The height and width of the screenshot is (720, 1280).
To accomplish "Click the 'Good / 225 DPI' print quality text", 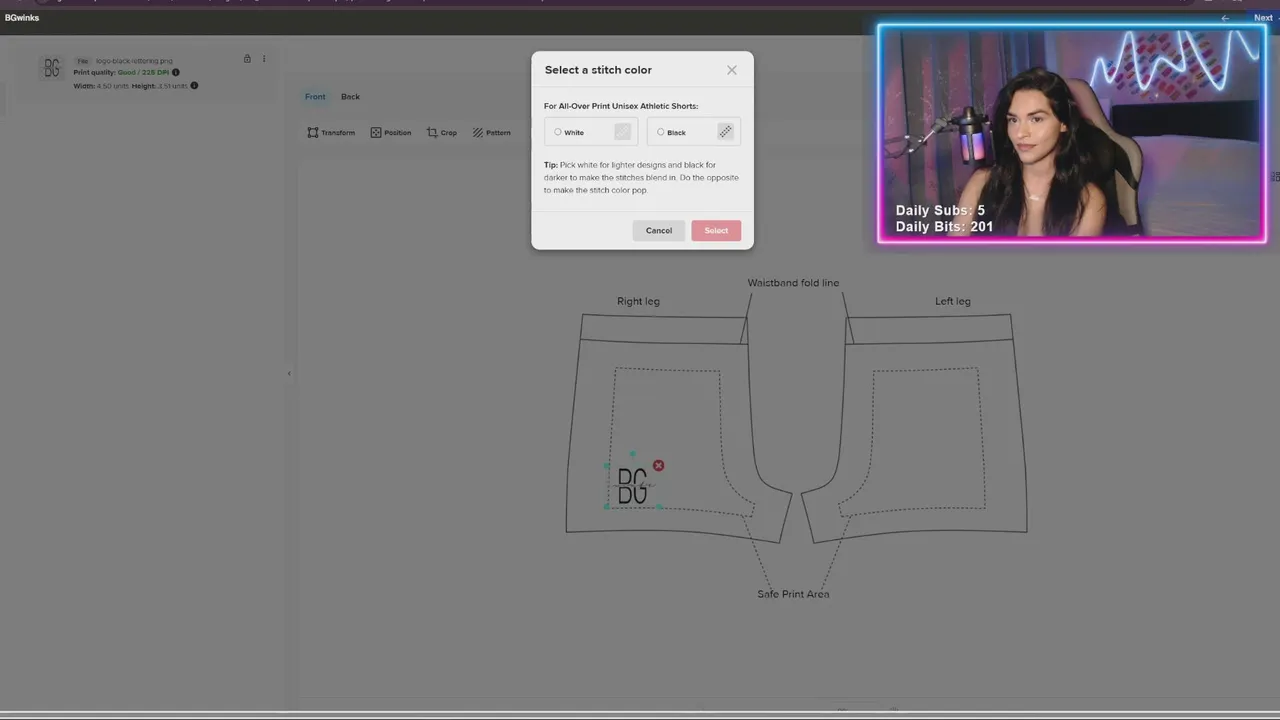I will click(x=143, y=72).
